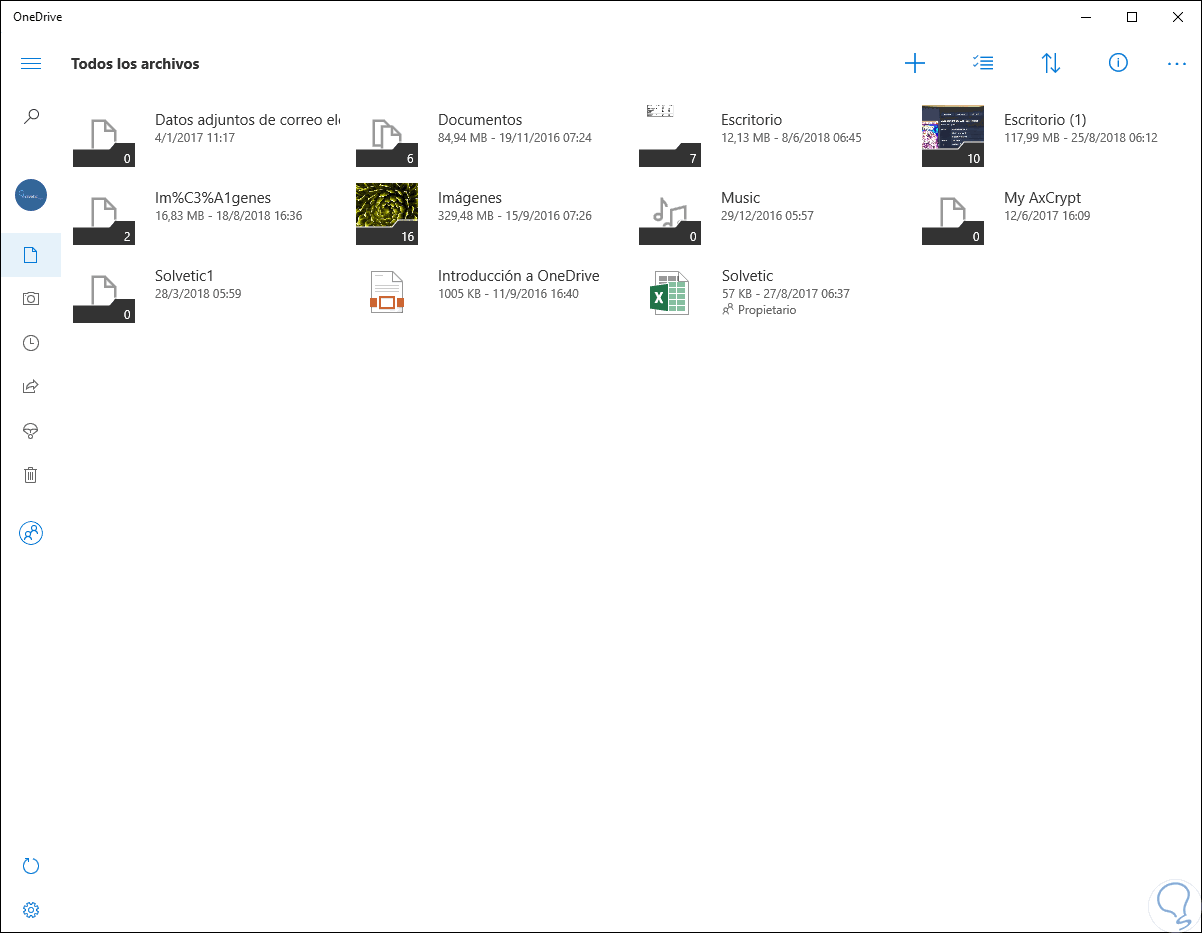
Task: Open the sort arrows icon
Action: [x=1051, y=64]
